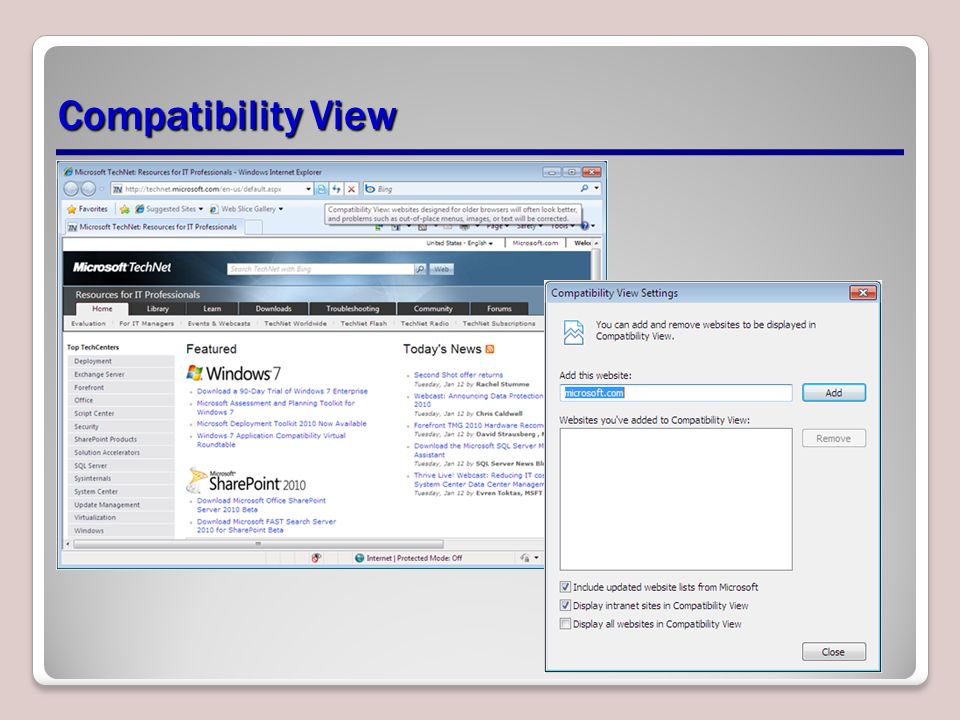Click the Add to Favorites Bar star icon
This screenshot has width=960, height=720.
pos(125,209)
